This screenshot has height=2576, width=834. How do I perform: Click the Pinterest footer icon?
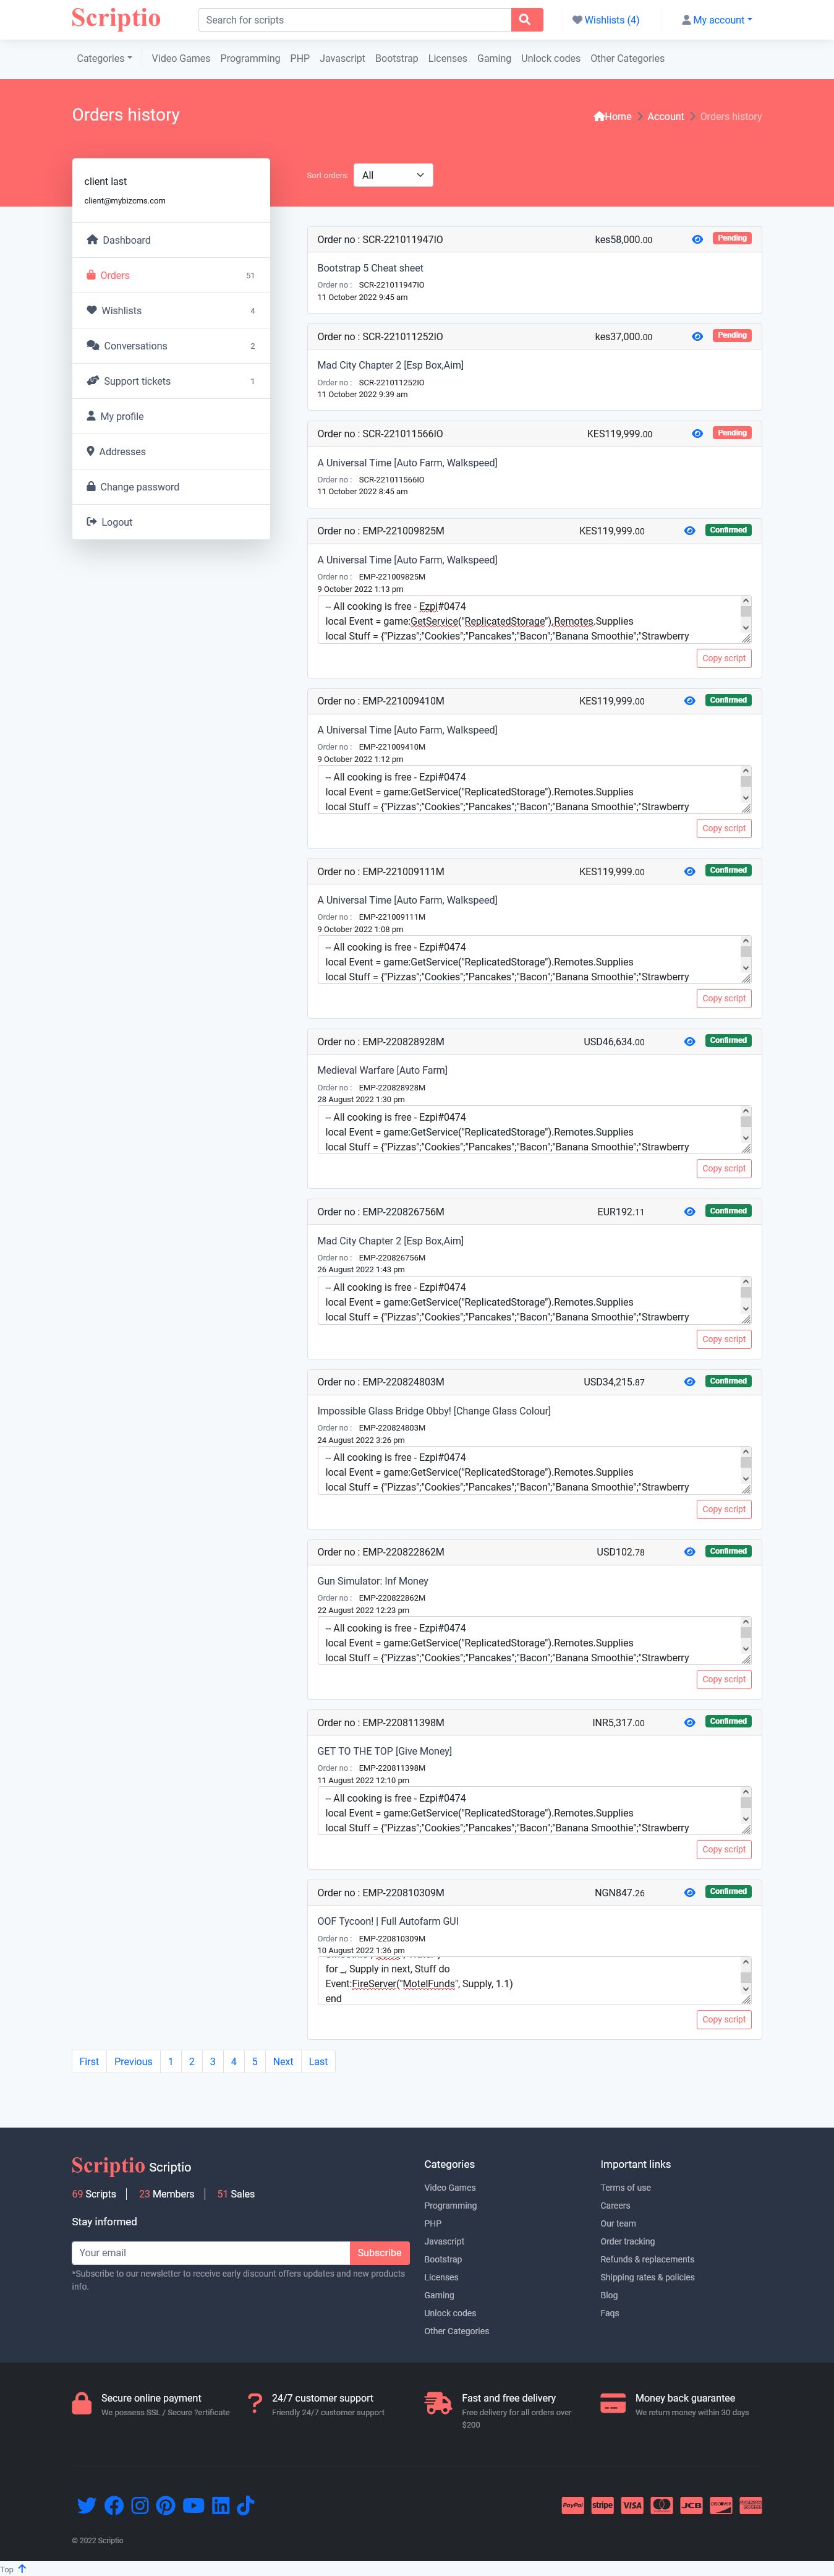[x=166, y=2504]
